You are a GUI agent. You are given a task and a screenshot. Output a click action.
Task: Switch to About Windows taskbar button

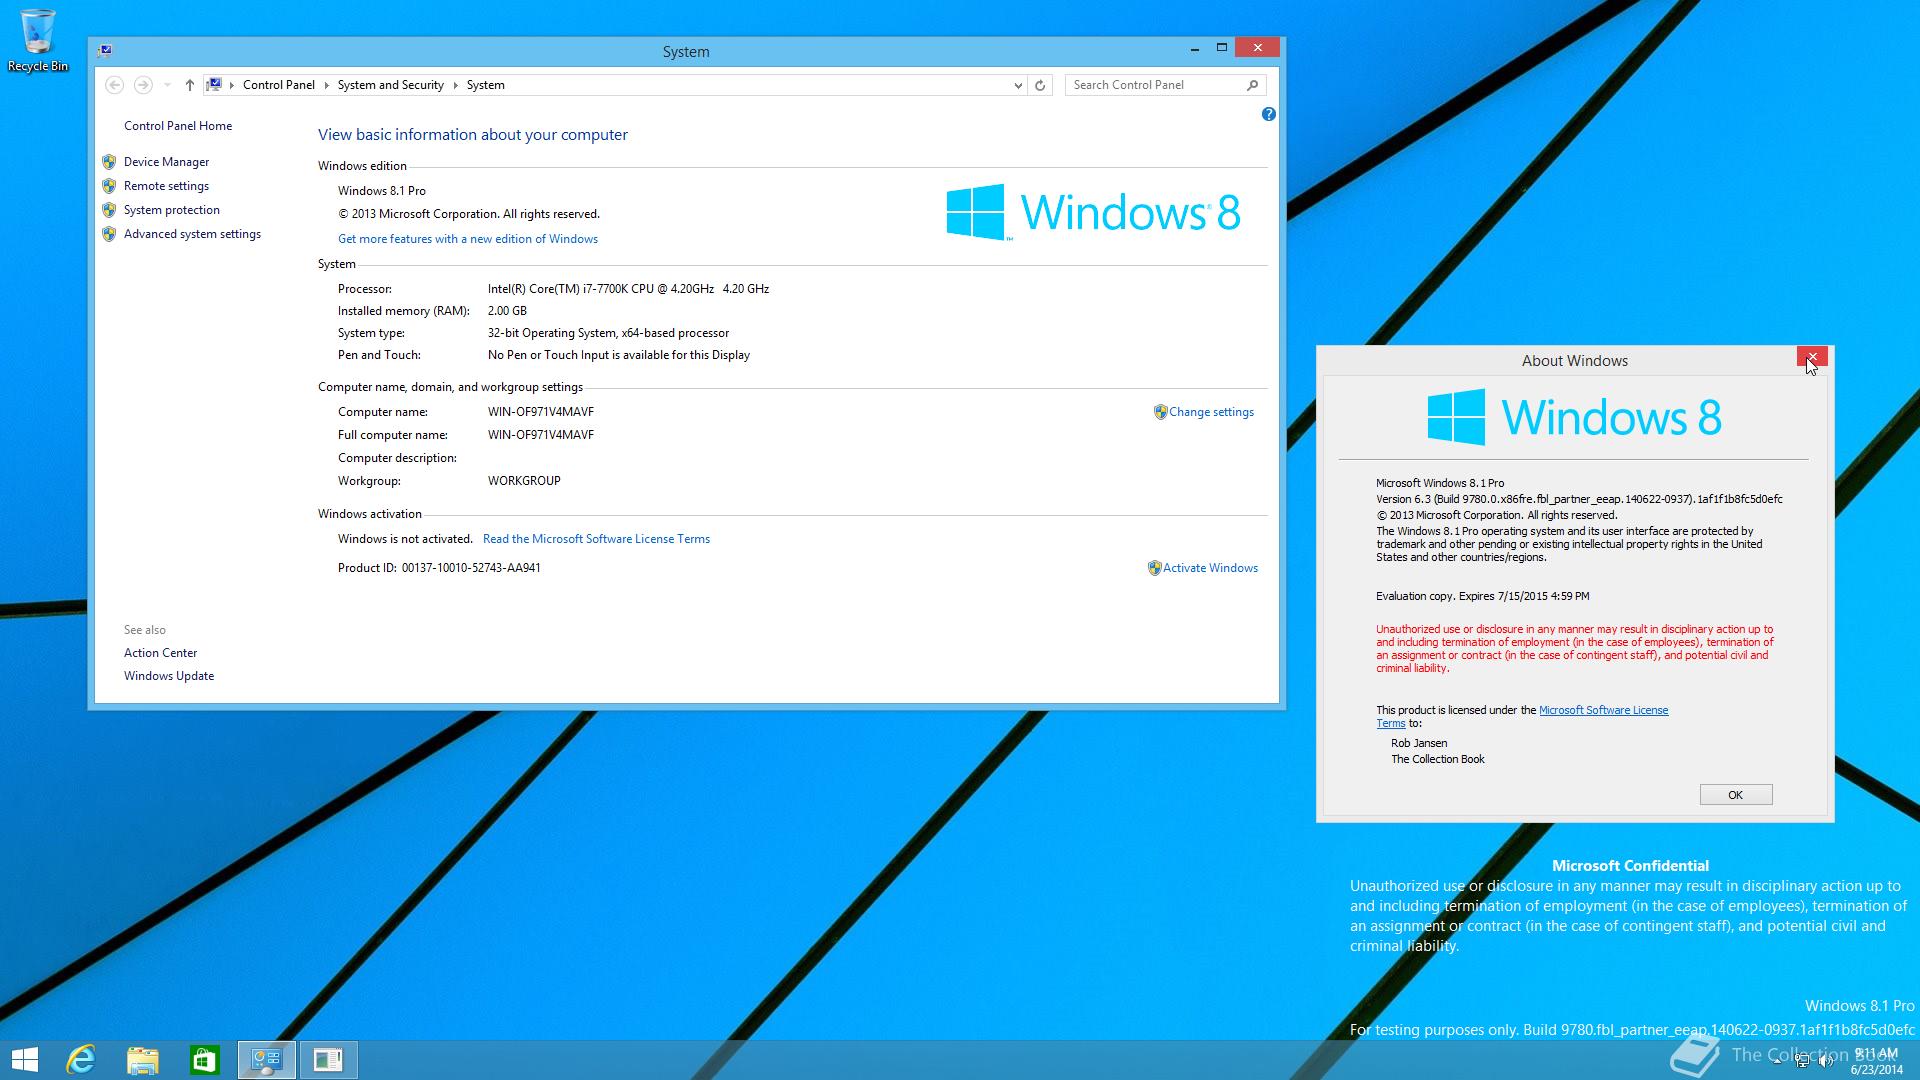[328, 1059]
